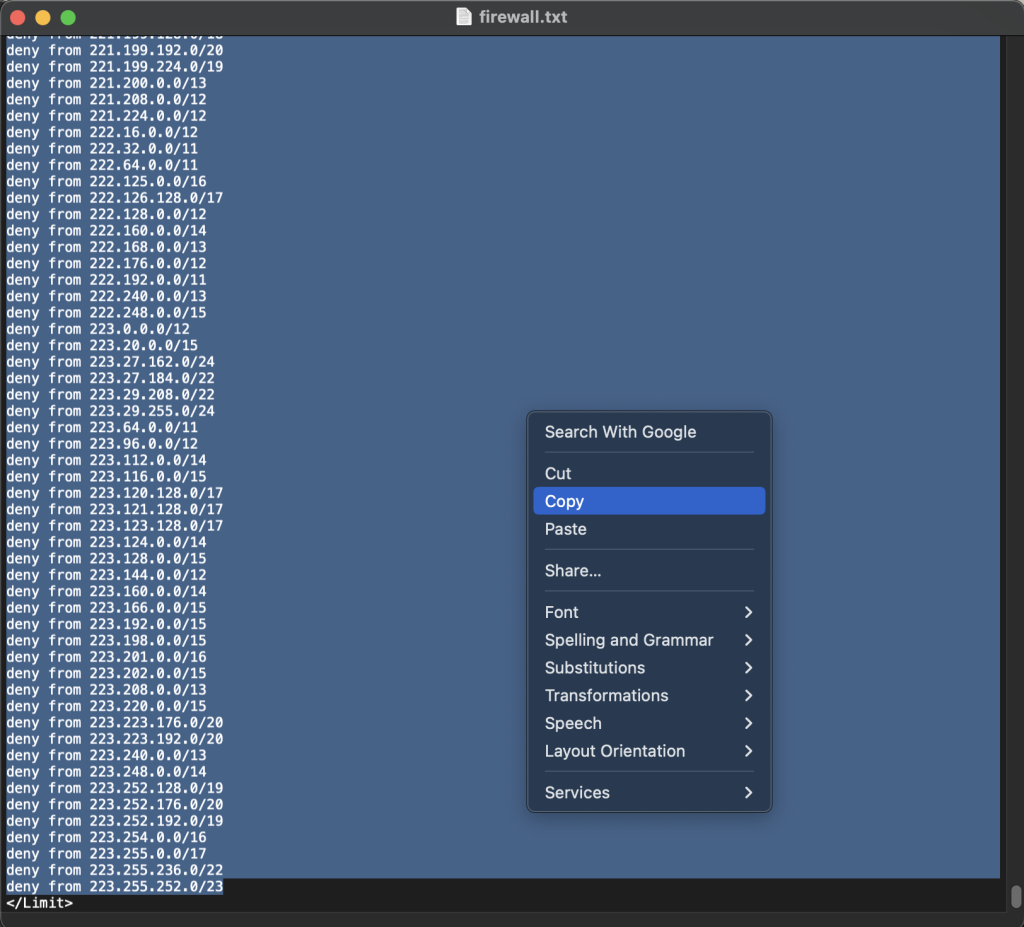The width and height of the screenshot is (1024, 927).
Task: Choose Copy in the context menu
Action: point(564,501)
